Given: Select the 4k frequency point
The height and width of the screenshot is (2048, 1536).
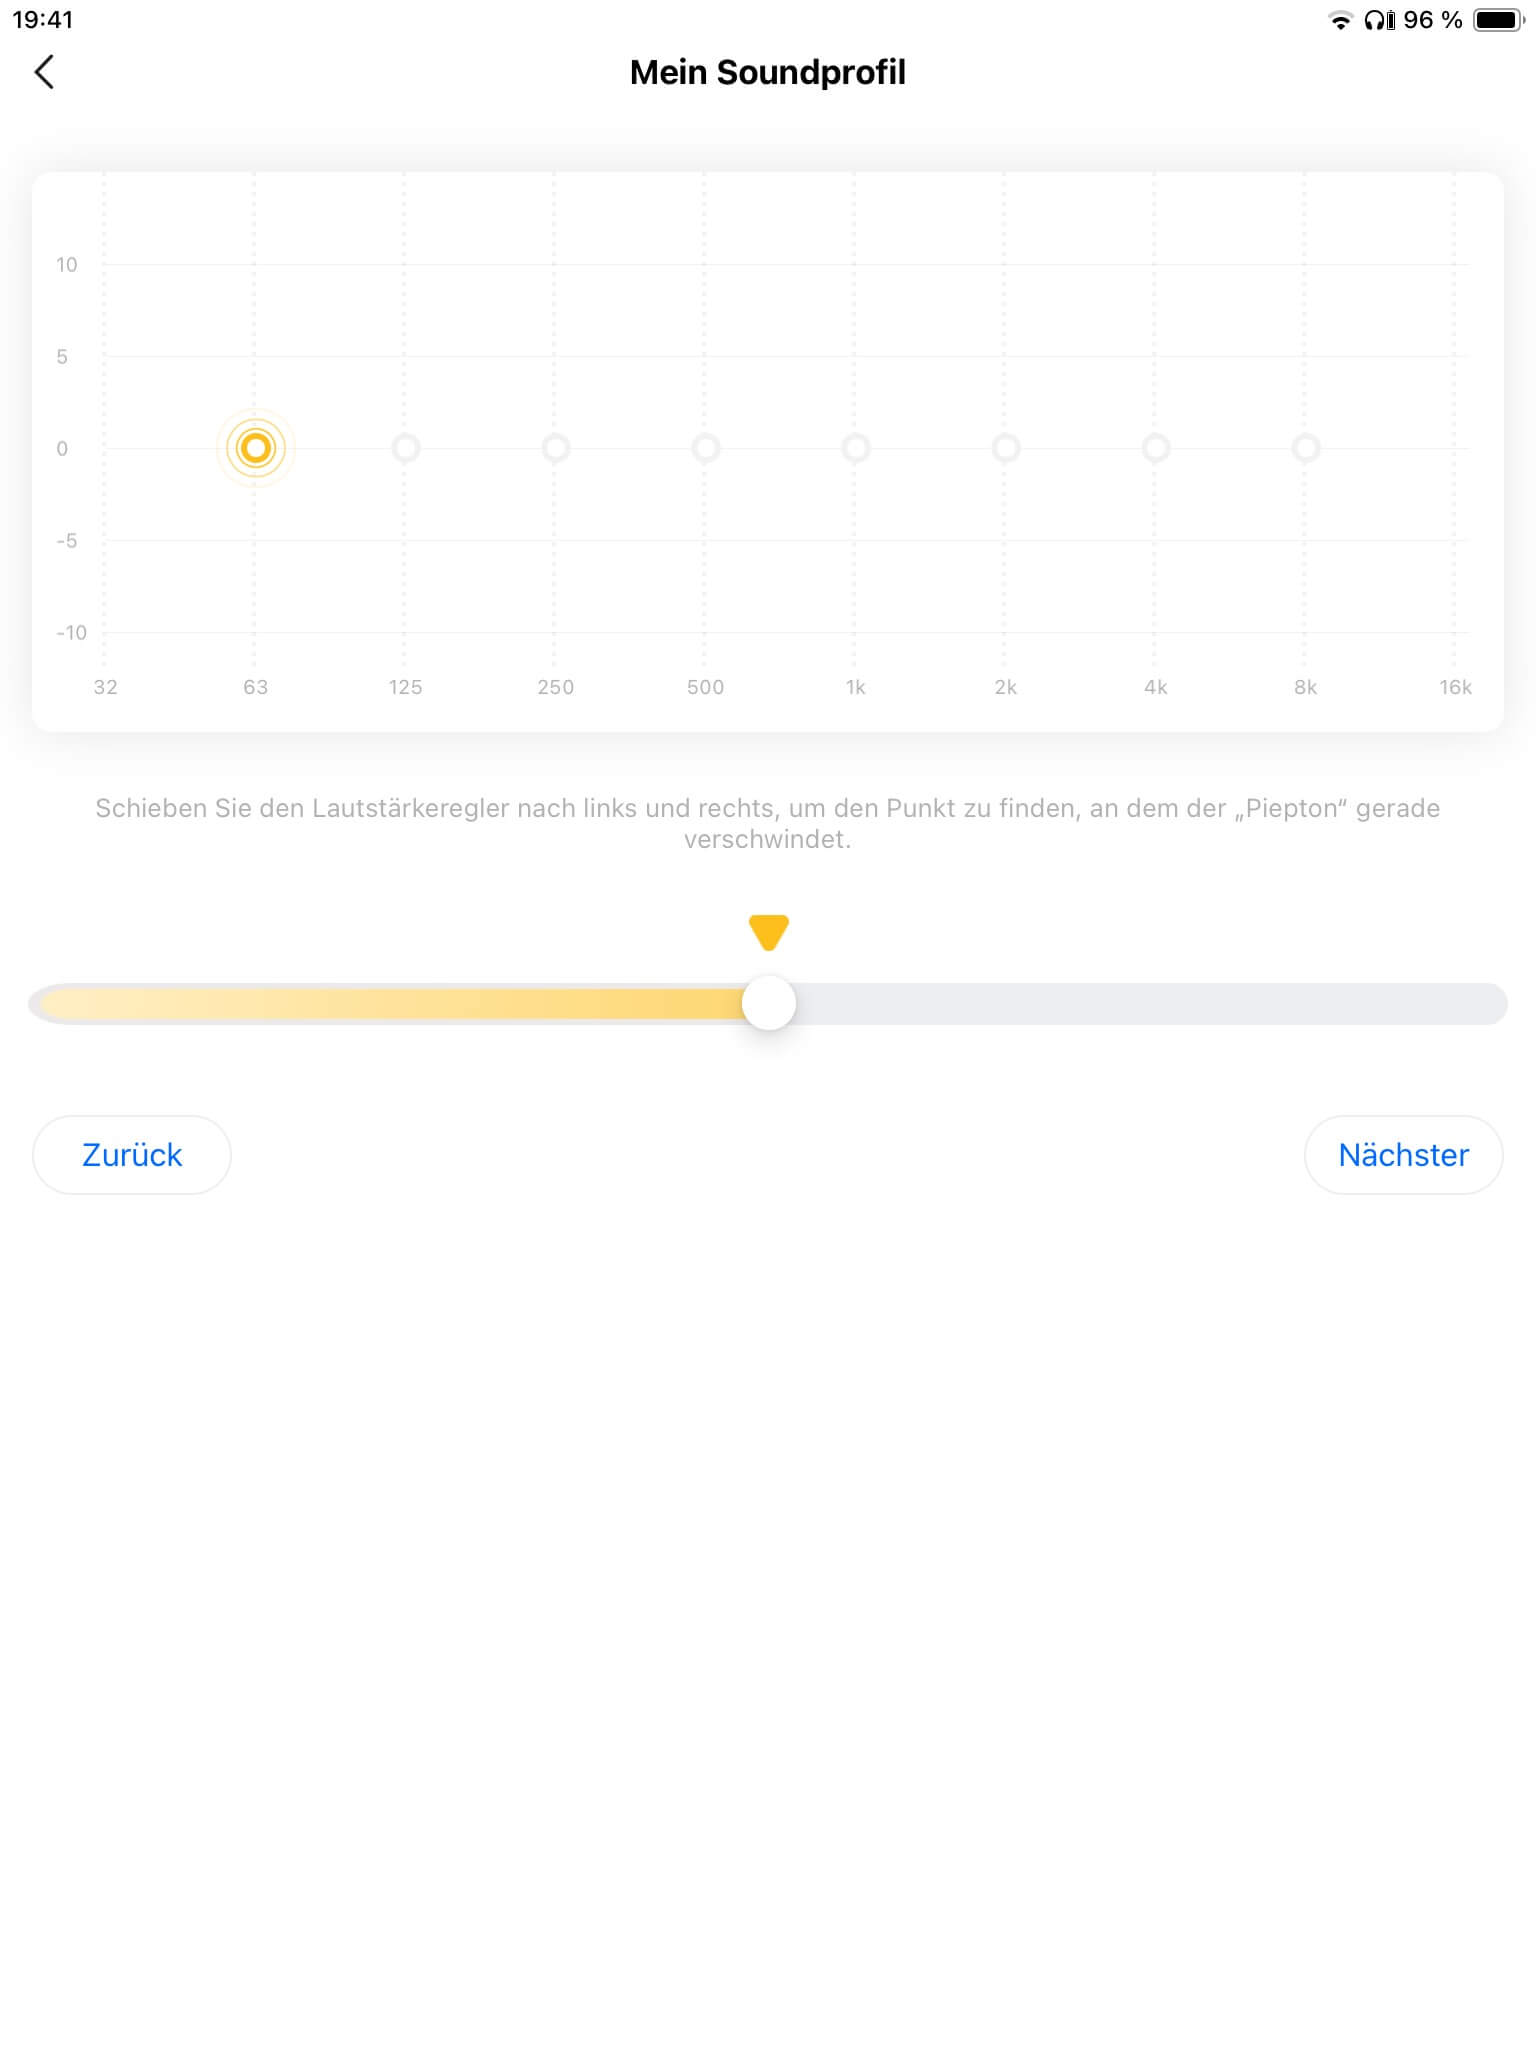Looking at the screenshot, I should 1156,448.
